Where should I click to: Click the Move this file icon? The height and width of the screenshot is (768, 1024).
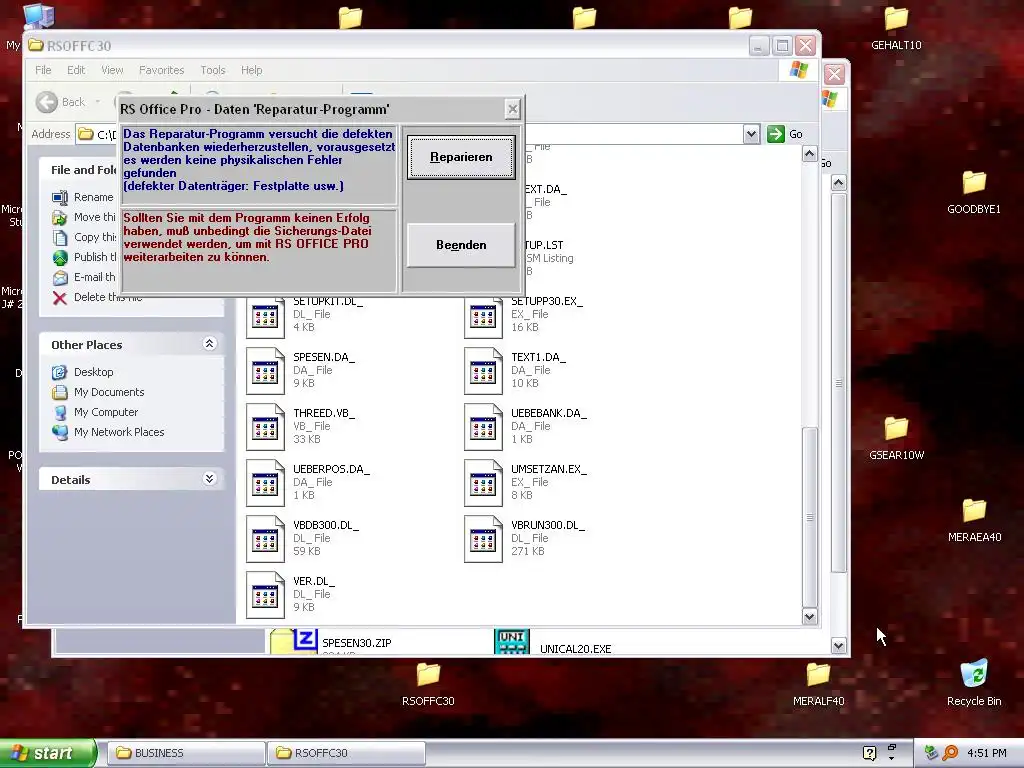(60, 217)
